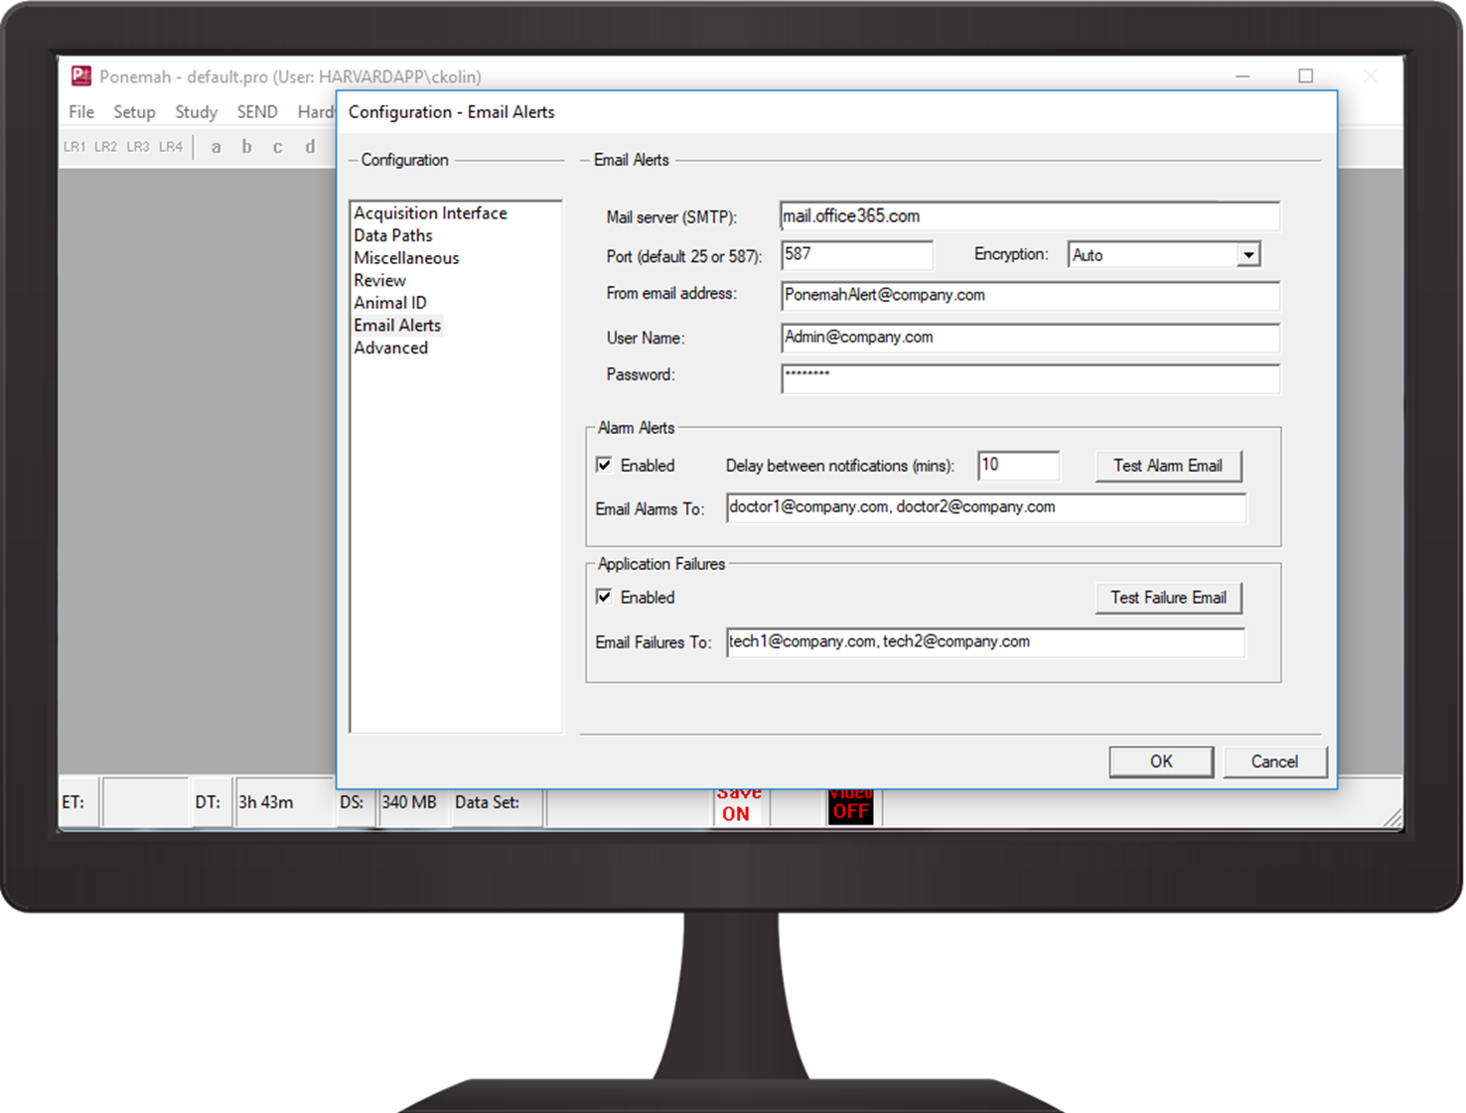This screenshot has width=1466, height=1113.
Task: Select Data Paths in configuration list
Action: (x=393, y=235)
